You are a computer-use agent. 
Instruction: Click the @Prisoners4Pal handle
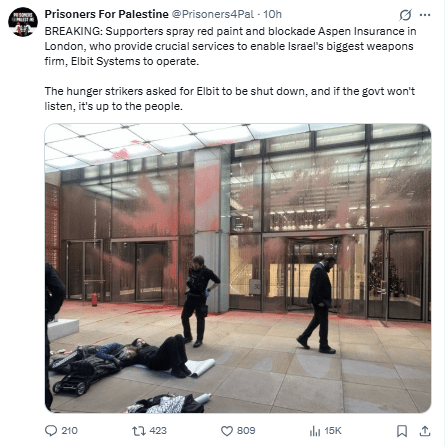213,14
